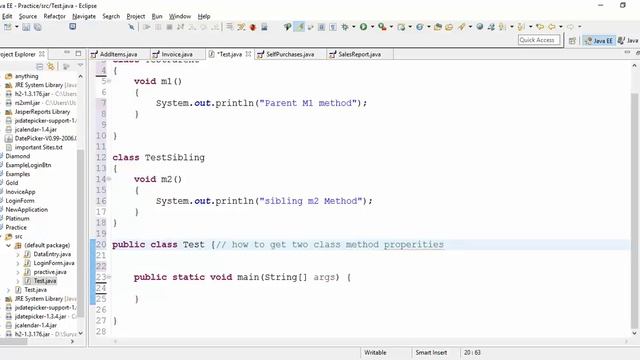
Task: Open the Run configurations dropdown arrow
Action: [x=372, y=27]
